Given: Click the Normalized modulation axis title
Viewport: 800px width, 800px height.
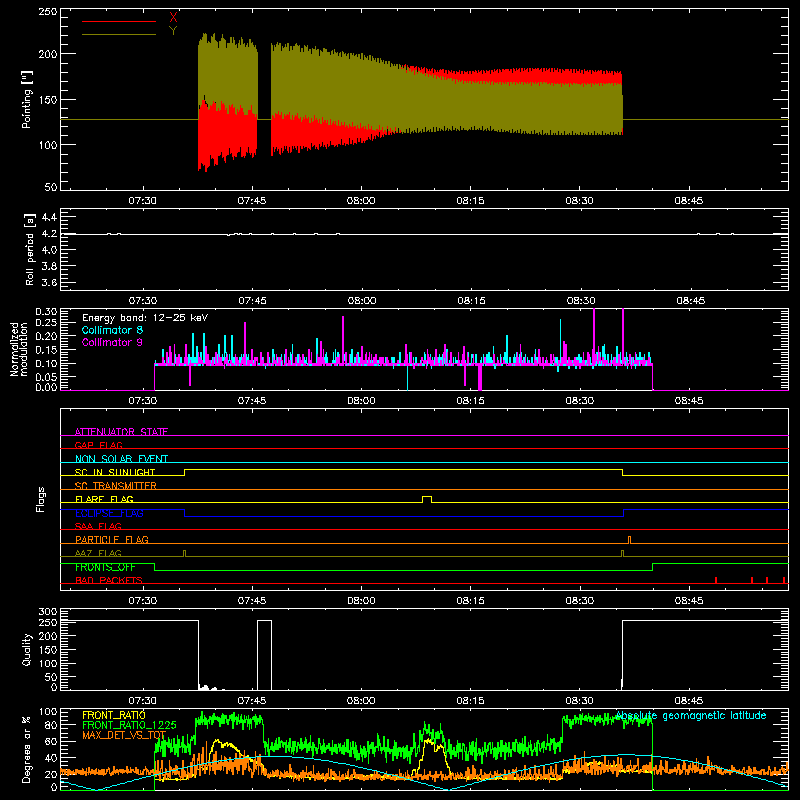Looking at the screenshot, I should [x=19, y=349].
